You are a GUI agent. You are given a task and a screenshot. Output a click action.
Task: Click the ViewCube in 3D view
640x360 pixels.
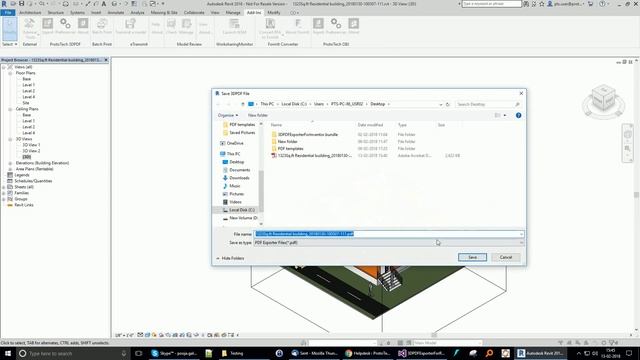pos(603,98)
